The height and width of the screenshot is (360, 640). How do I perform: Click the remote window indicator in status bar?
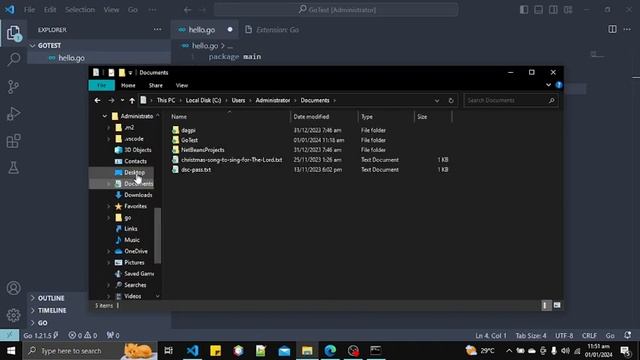coord(9,335)
